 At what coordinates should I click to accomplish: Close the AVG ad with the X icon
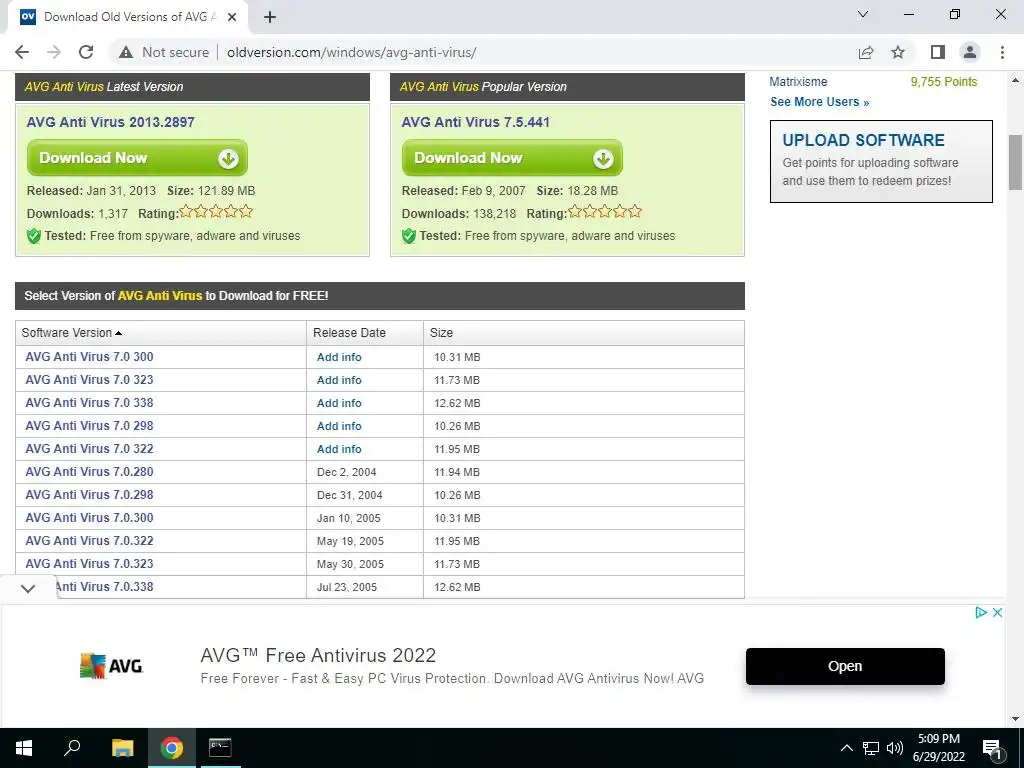(x=997, y=613)
